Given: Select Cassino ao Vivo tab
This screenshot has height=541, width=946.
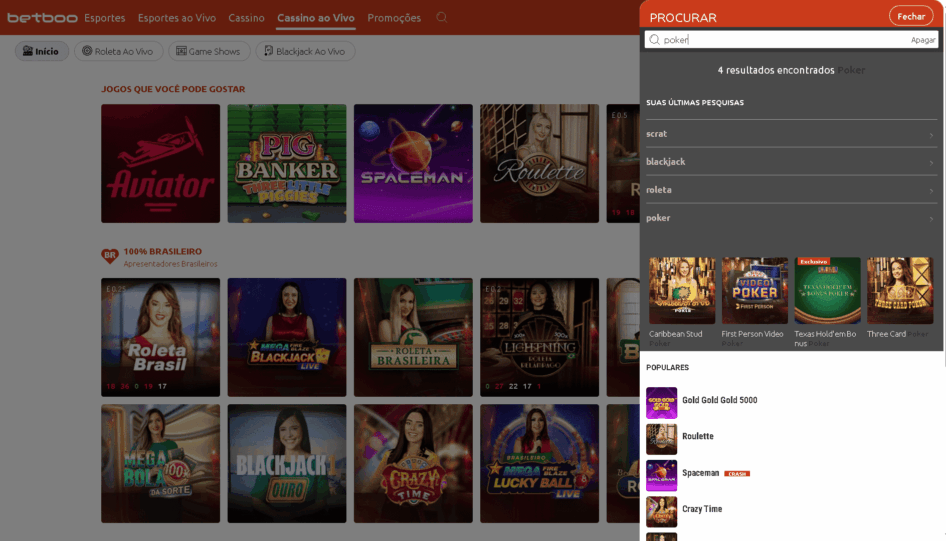Looking at the screenshot, I should pos(316,17).
